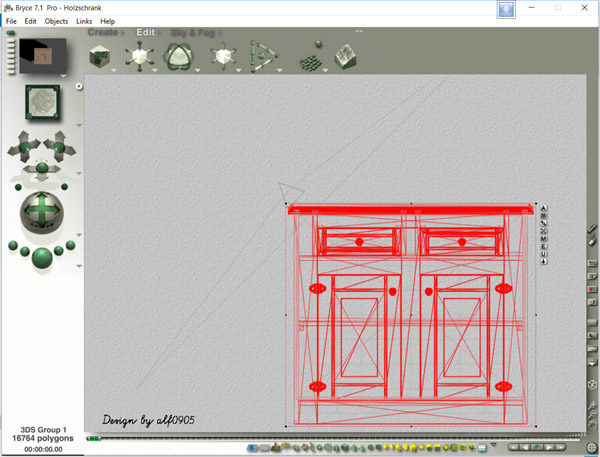
Task: Click timeline scrubber green marker
Action: click(93, 439)
